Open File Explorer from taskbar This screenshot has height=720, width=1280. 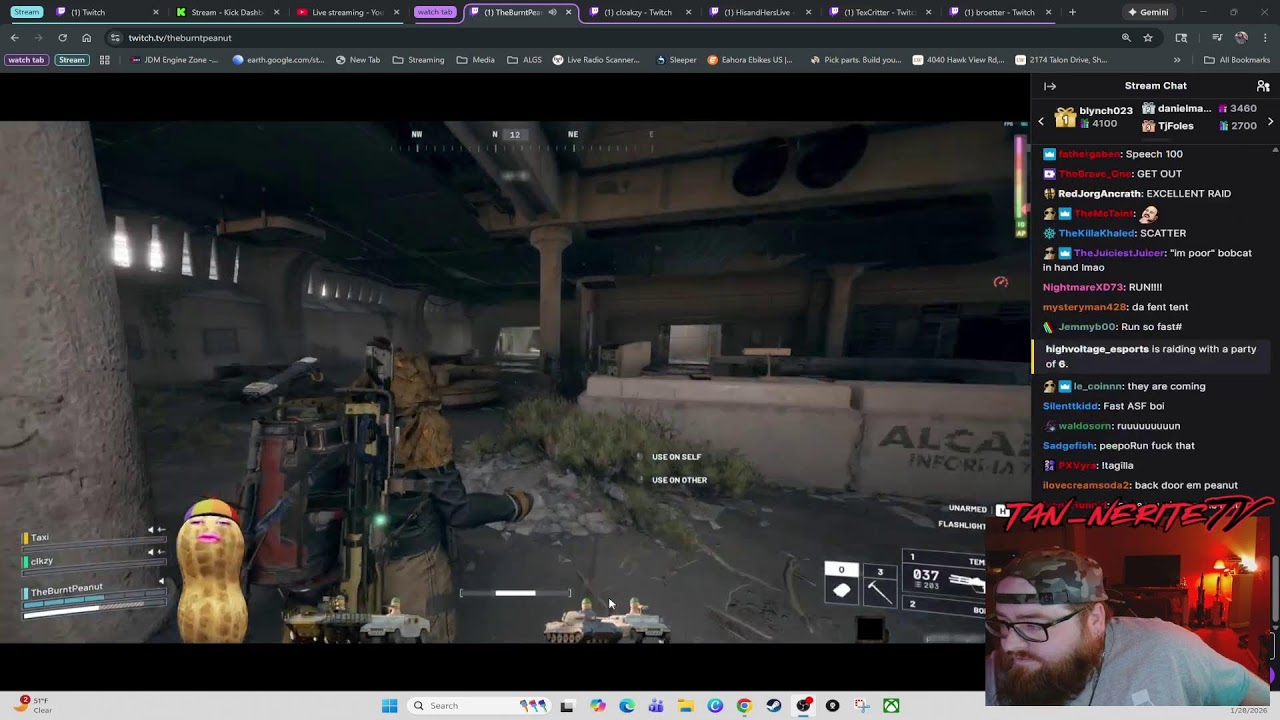[x=685, y=706]
